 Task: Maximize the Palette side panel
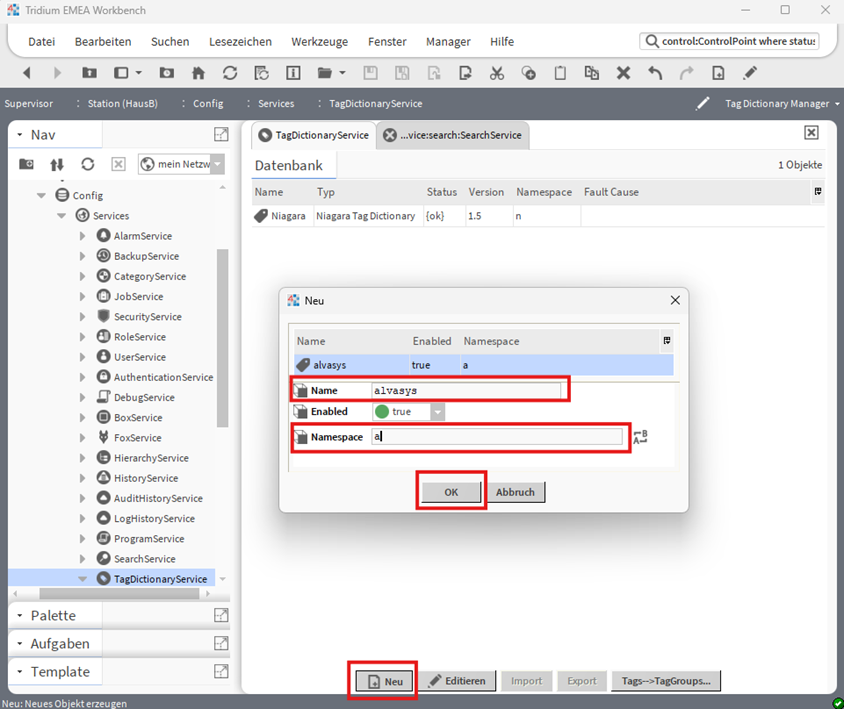(x=221, y=615)
